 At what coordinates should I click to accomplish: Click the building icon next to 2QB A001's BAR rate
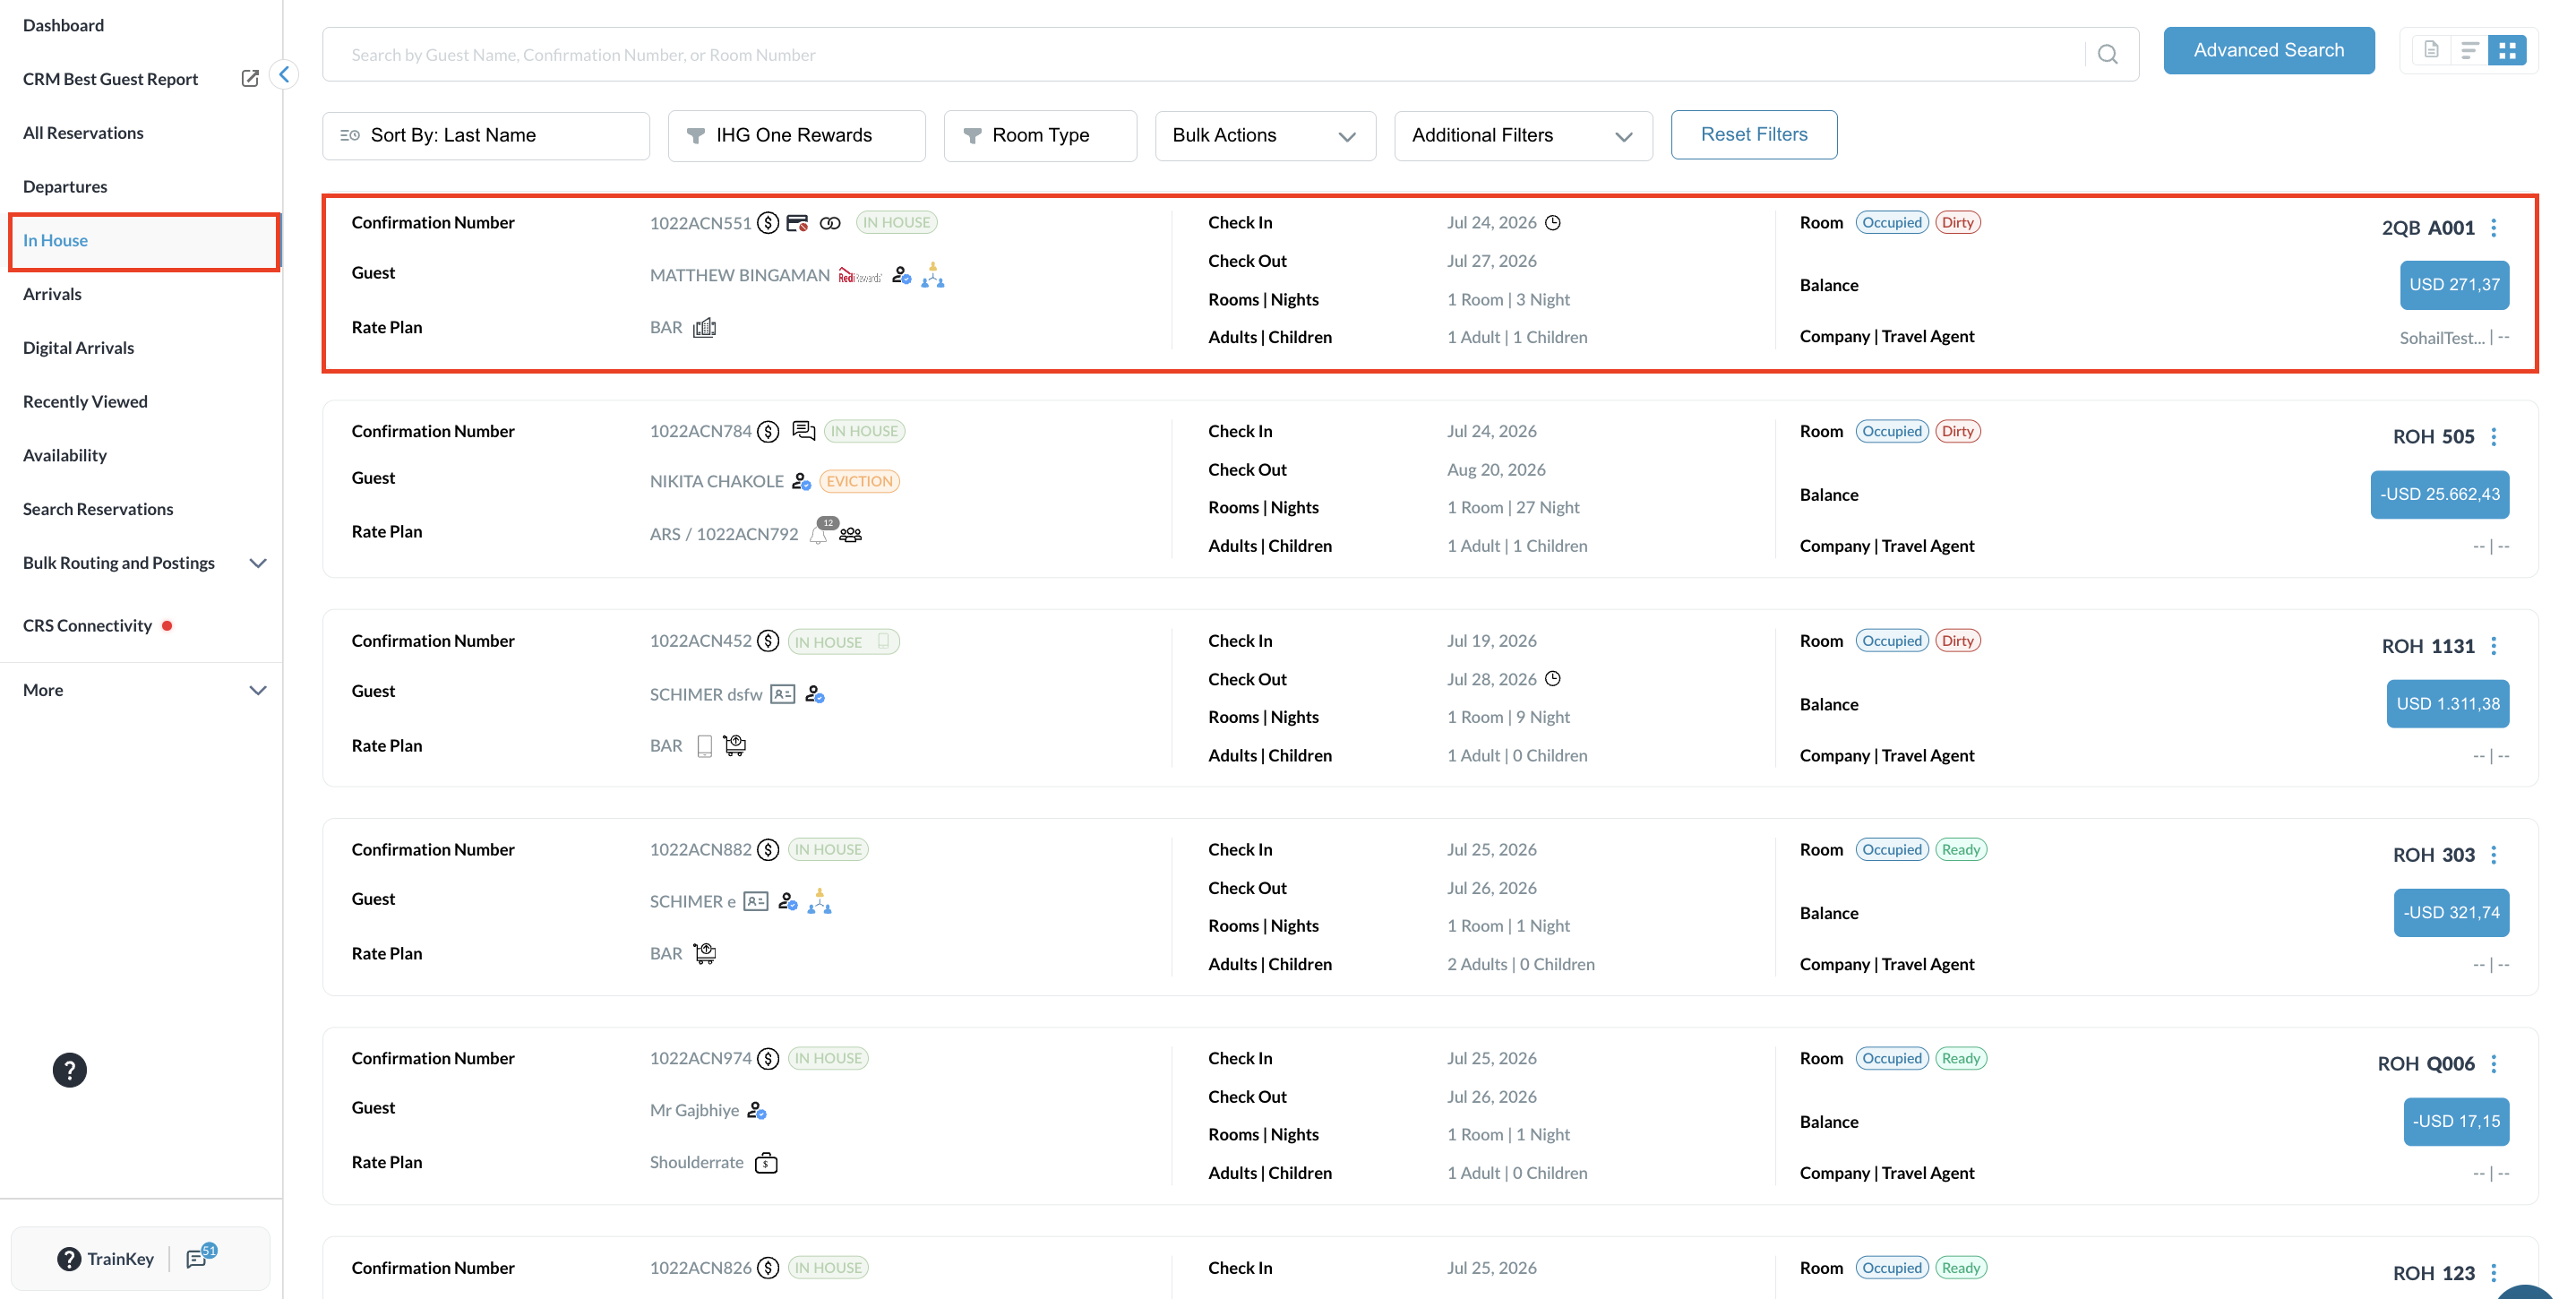tap(705, 328)
